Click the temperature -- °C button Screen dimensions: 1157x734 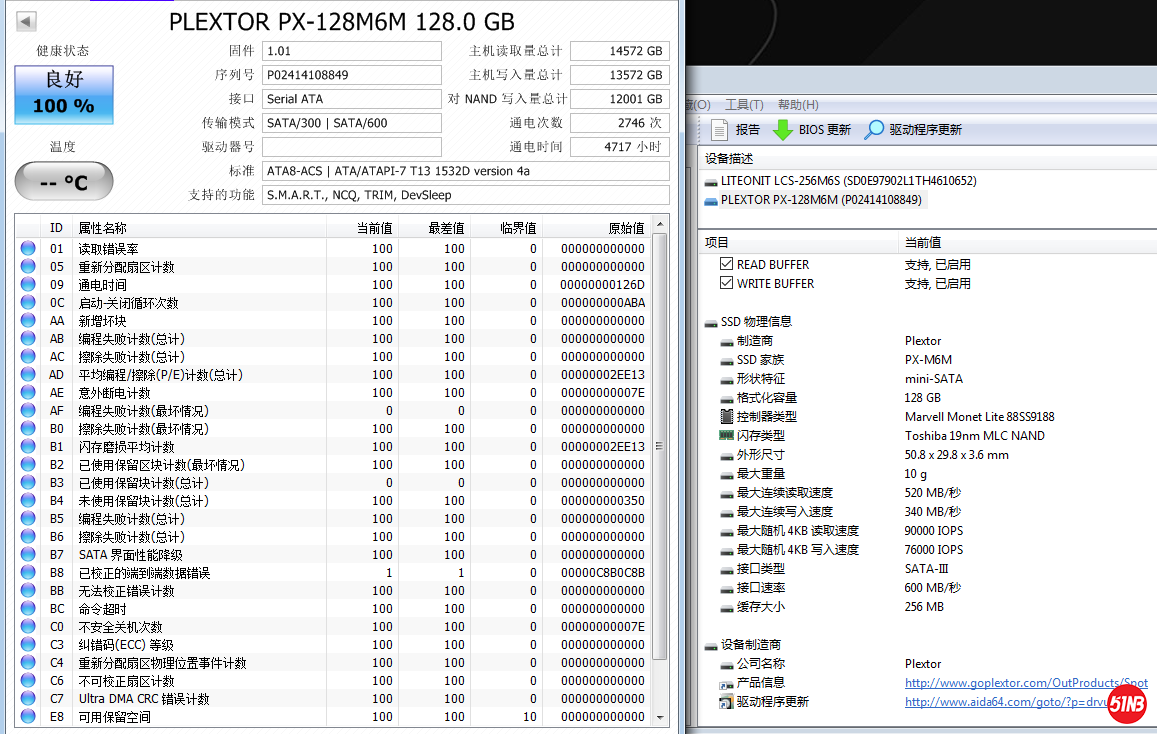pos(64,182)
